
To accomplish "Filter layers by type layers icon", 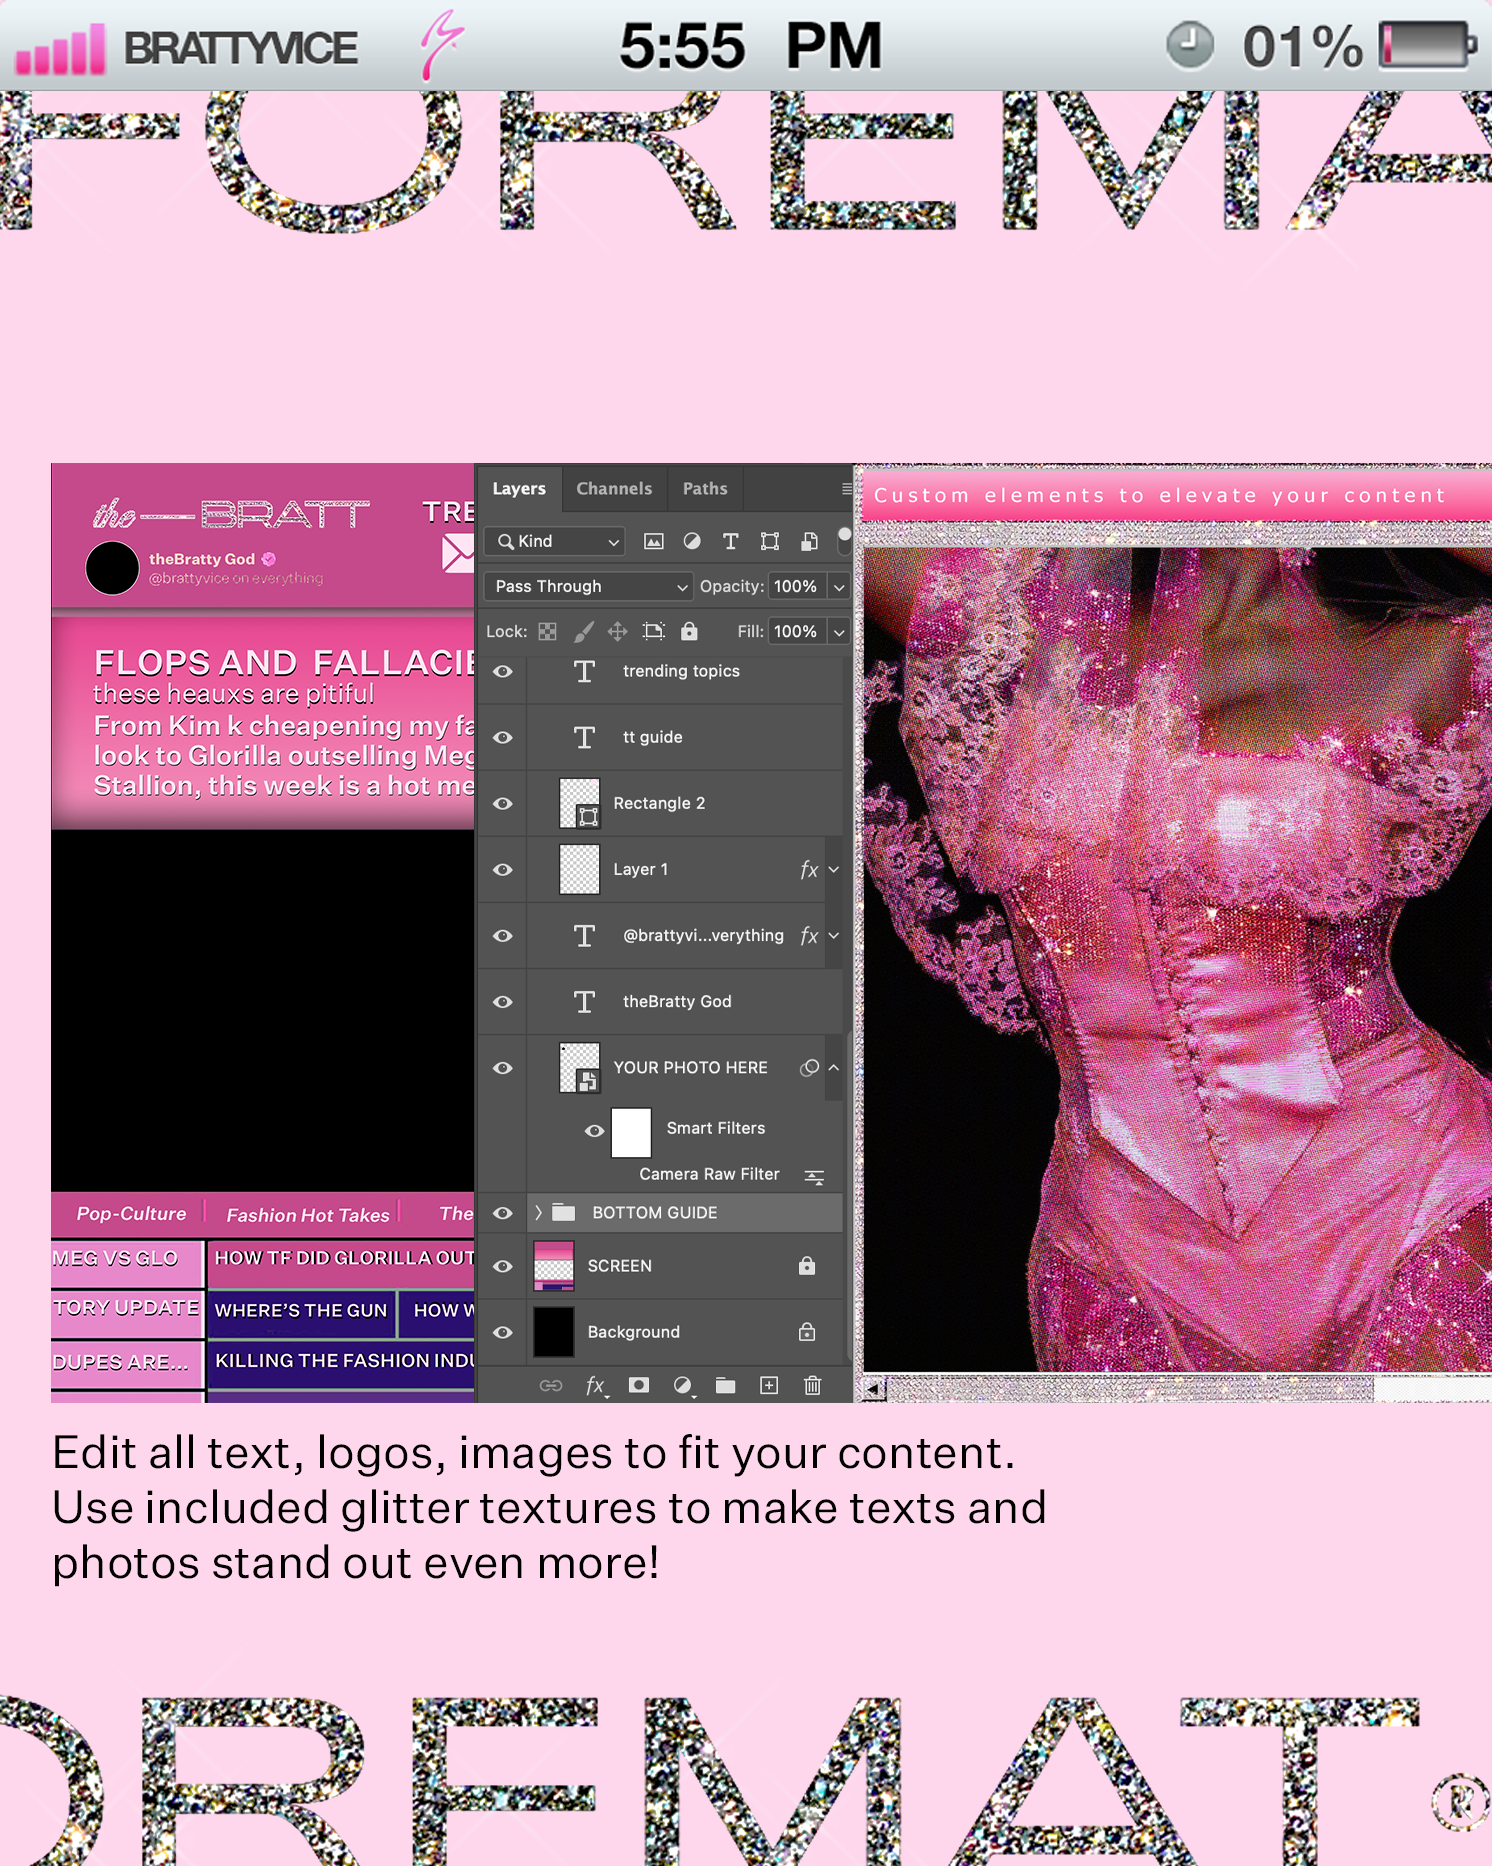I will [730, 541].
